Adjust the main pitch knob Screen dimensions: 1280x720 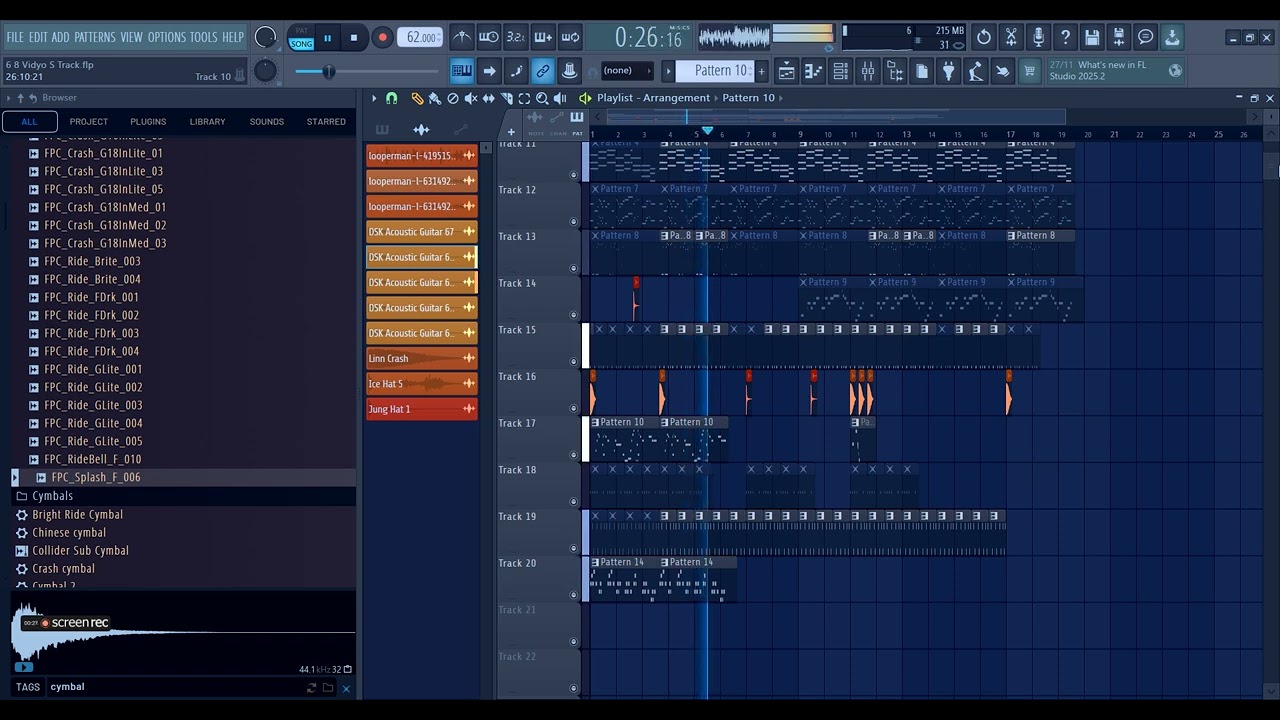coord(265,71)
